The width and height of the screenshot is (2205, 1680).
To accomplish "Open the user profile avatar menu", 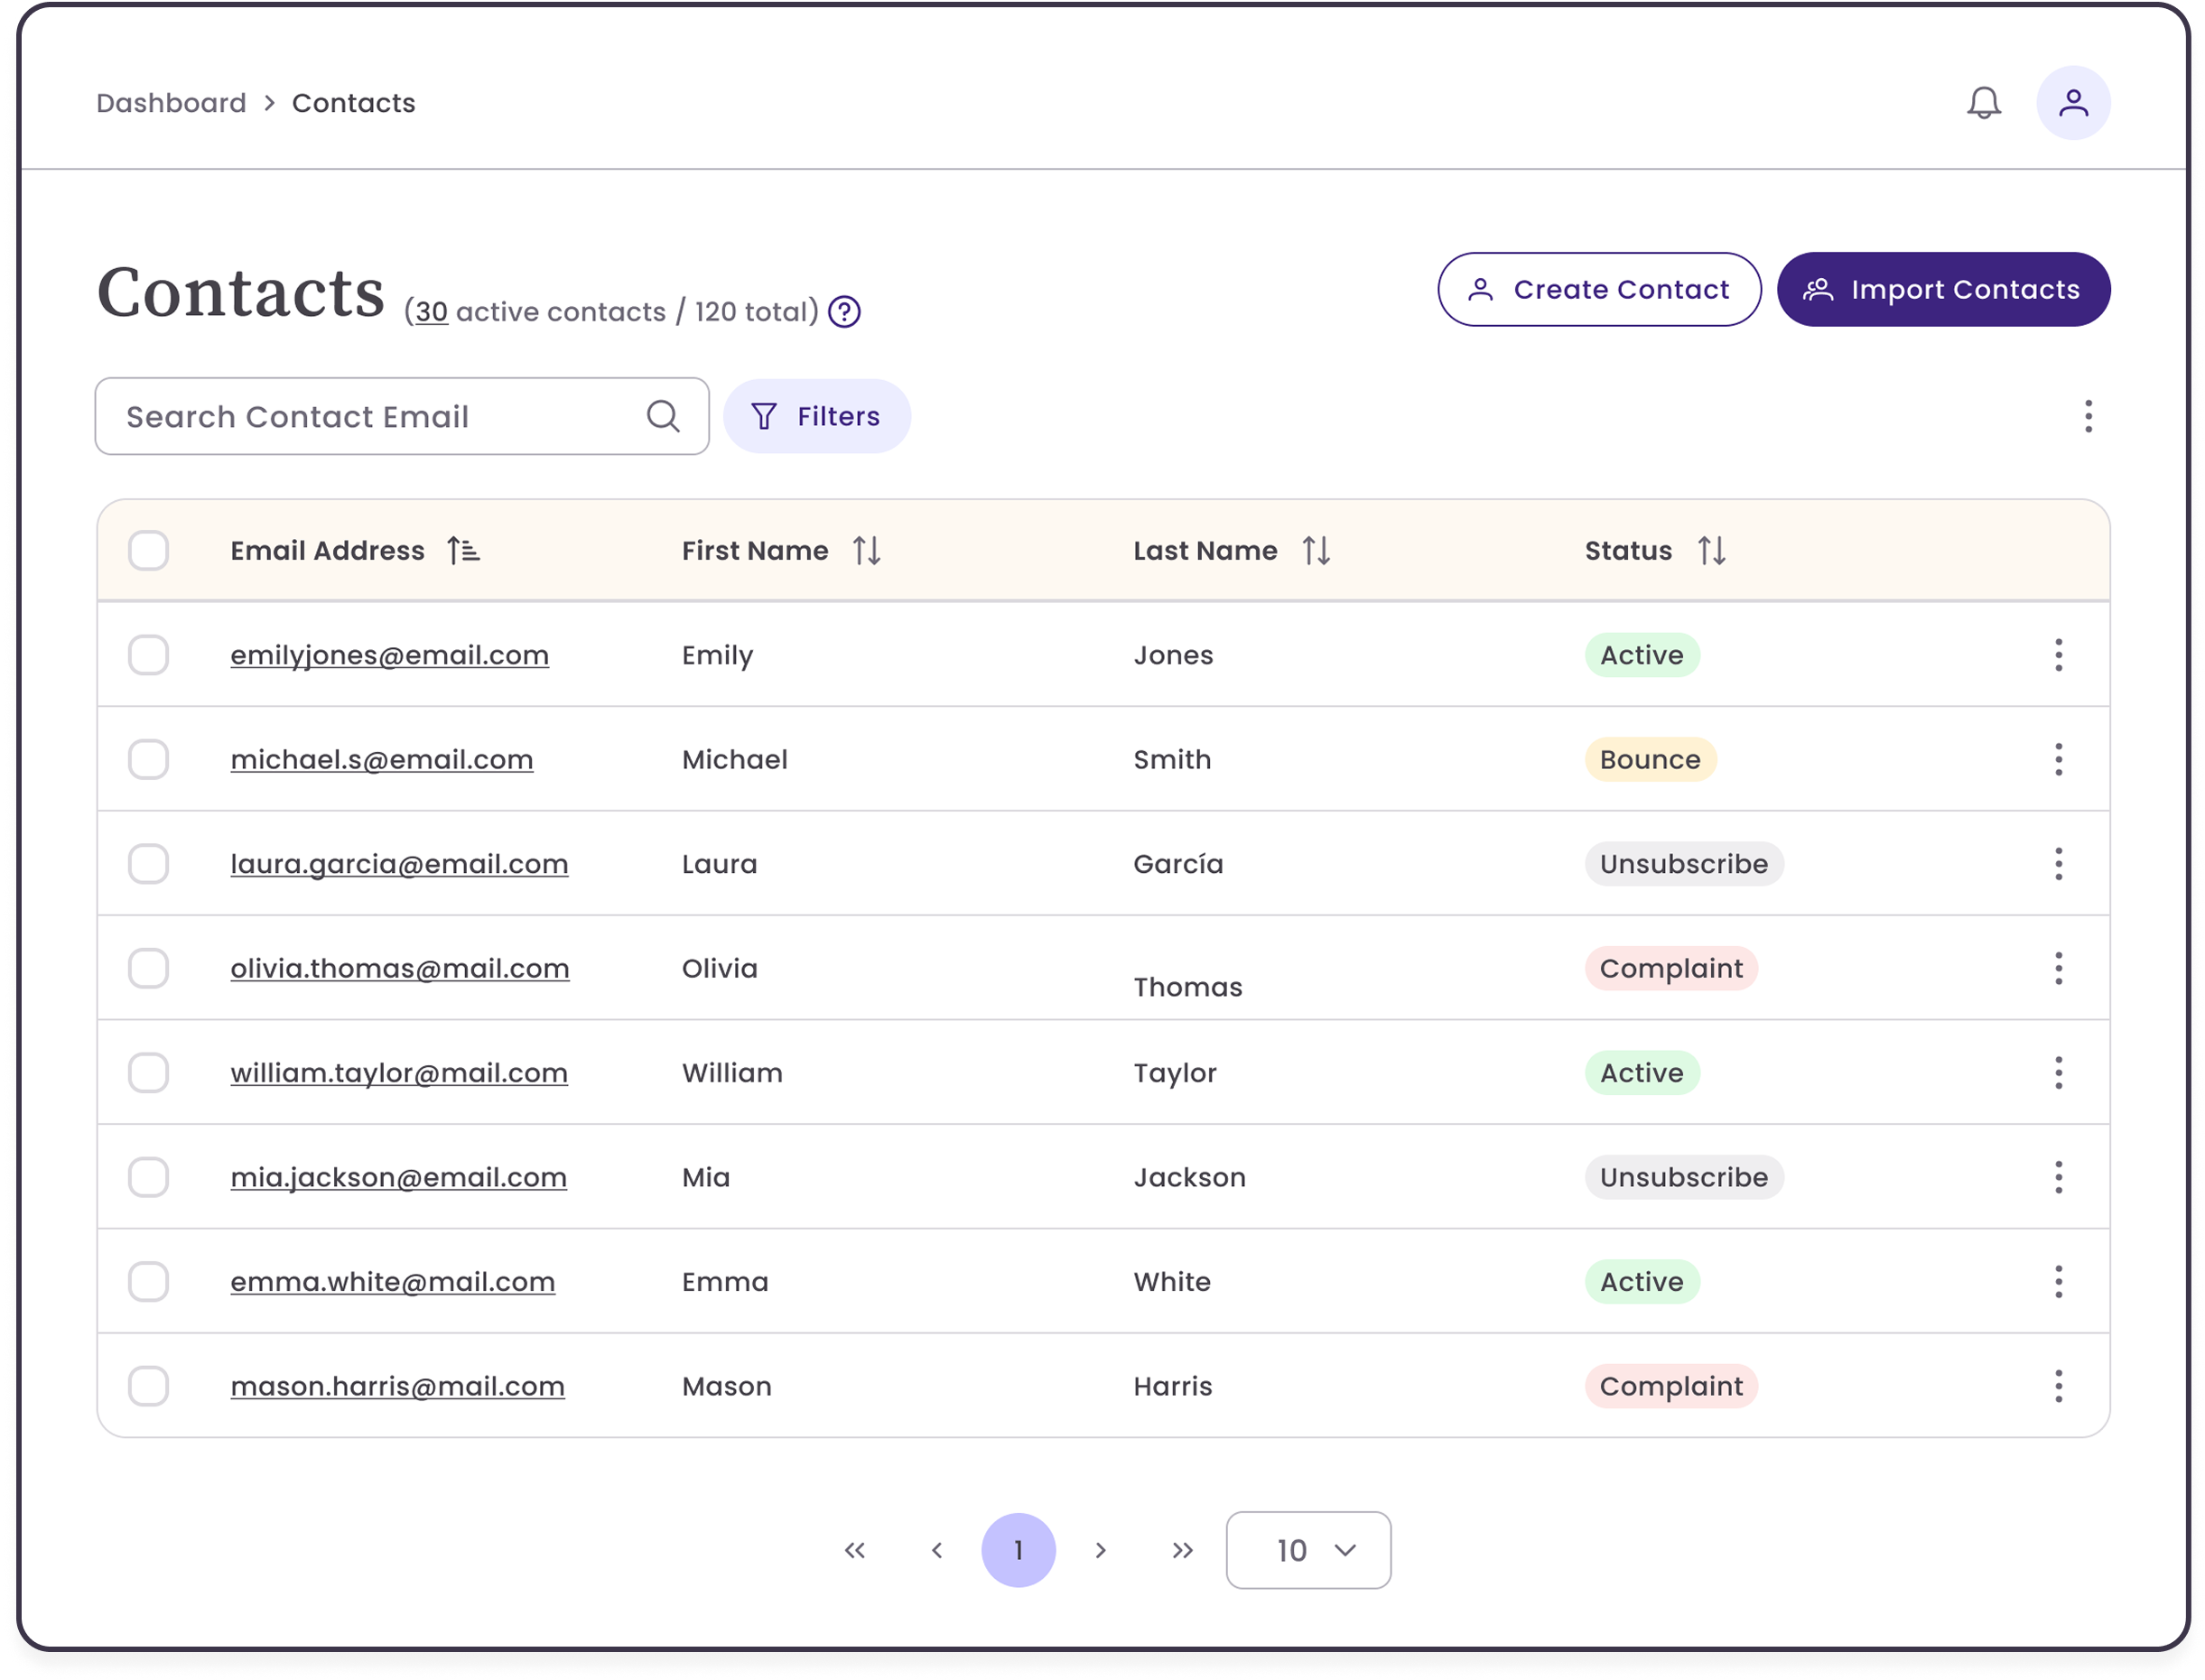I will coord(2073,102).
